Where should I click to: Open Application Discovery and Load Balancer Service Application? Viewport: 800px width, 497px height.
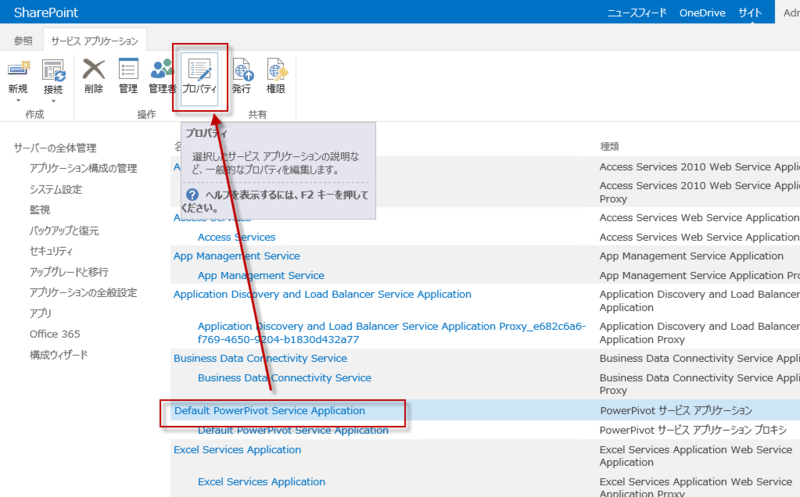(x=322, y=294)
